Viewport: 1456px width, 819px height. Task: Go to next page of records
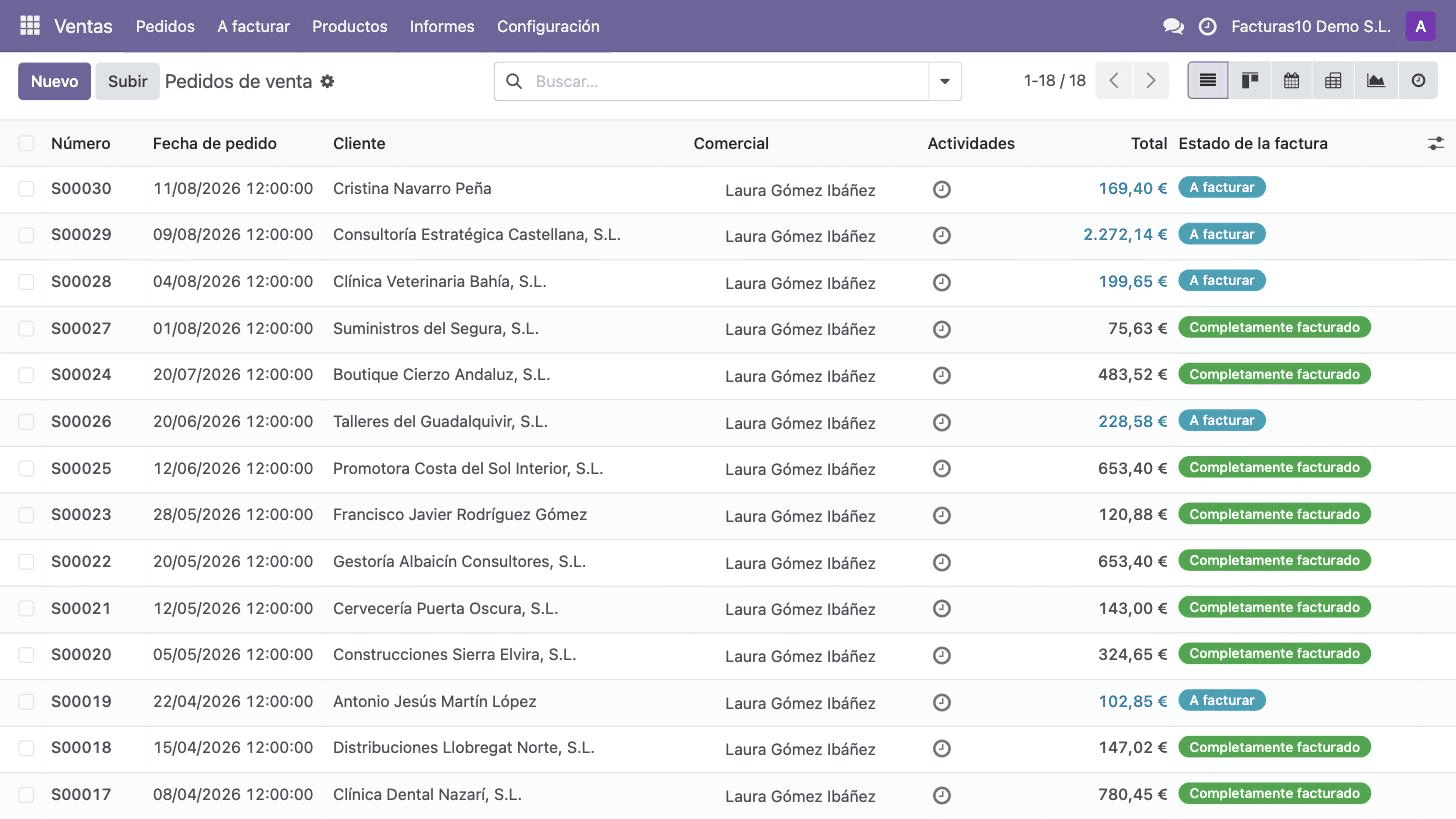1151,81
